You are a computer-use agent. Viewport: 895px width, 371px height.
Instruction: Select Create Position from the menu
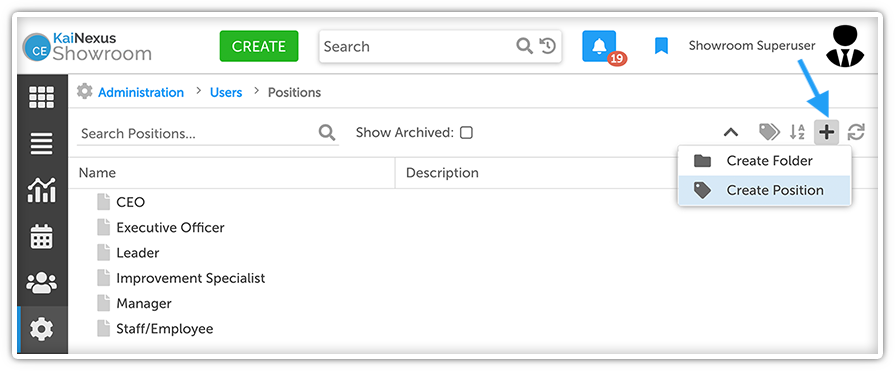[764, 191]
